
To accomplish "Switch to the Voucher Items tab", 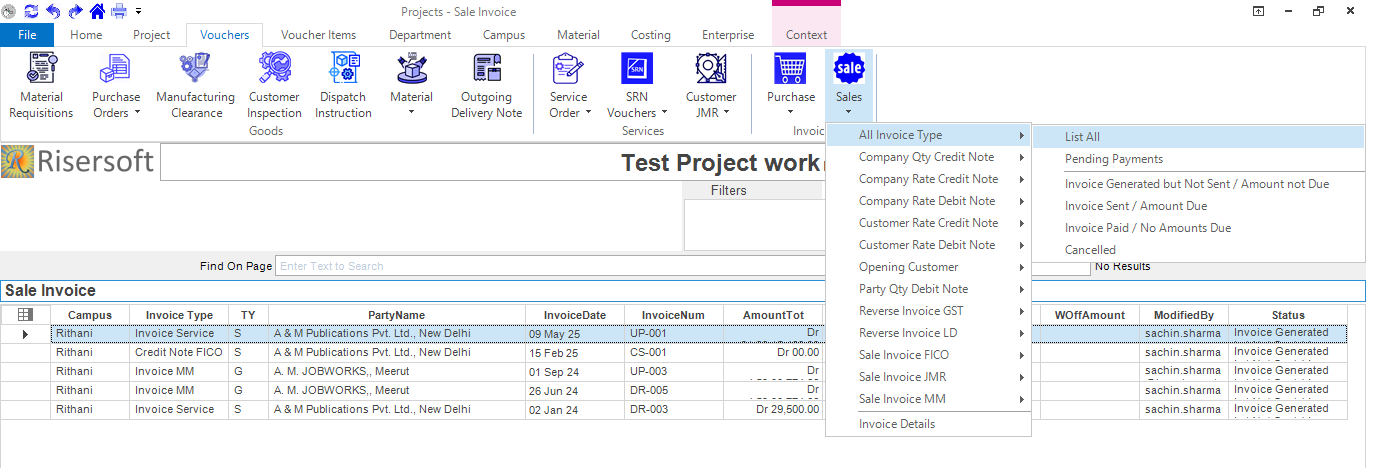I will point(318,35).
